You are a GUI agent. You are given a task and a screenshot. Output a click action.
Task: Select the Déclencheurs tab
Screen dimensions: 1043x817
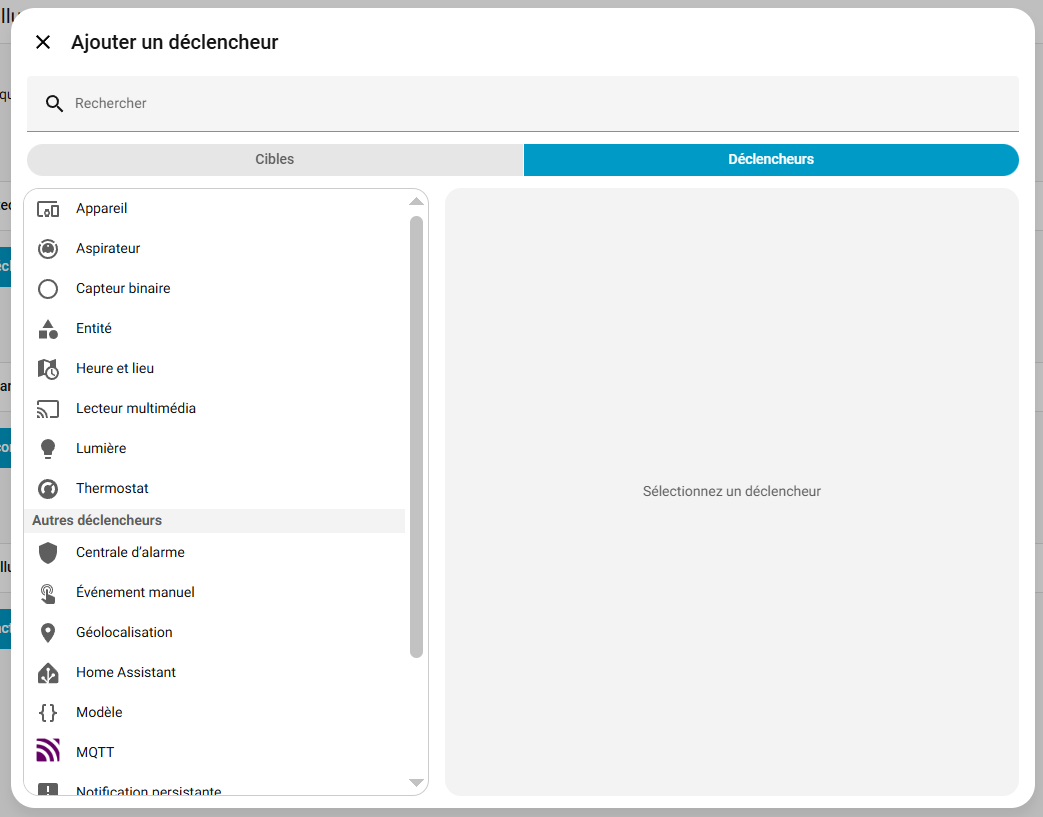pos(770,159)
